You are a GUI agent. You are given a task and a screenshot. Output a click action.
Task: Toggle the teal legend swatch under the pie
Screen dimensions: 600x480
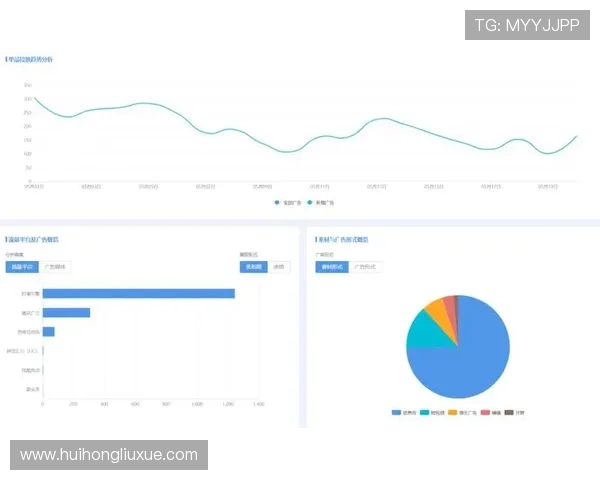425,412
